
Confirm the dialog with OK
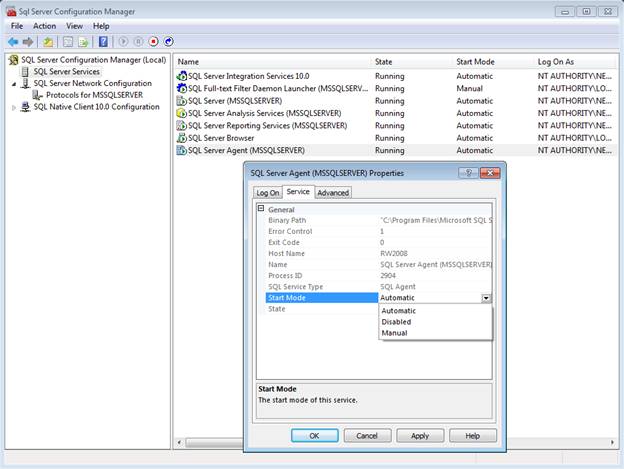click(x=314, y=436)
